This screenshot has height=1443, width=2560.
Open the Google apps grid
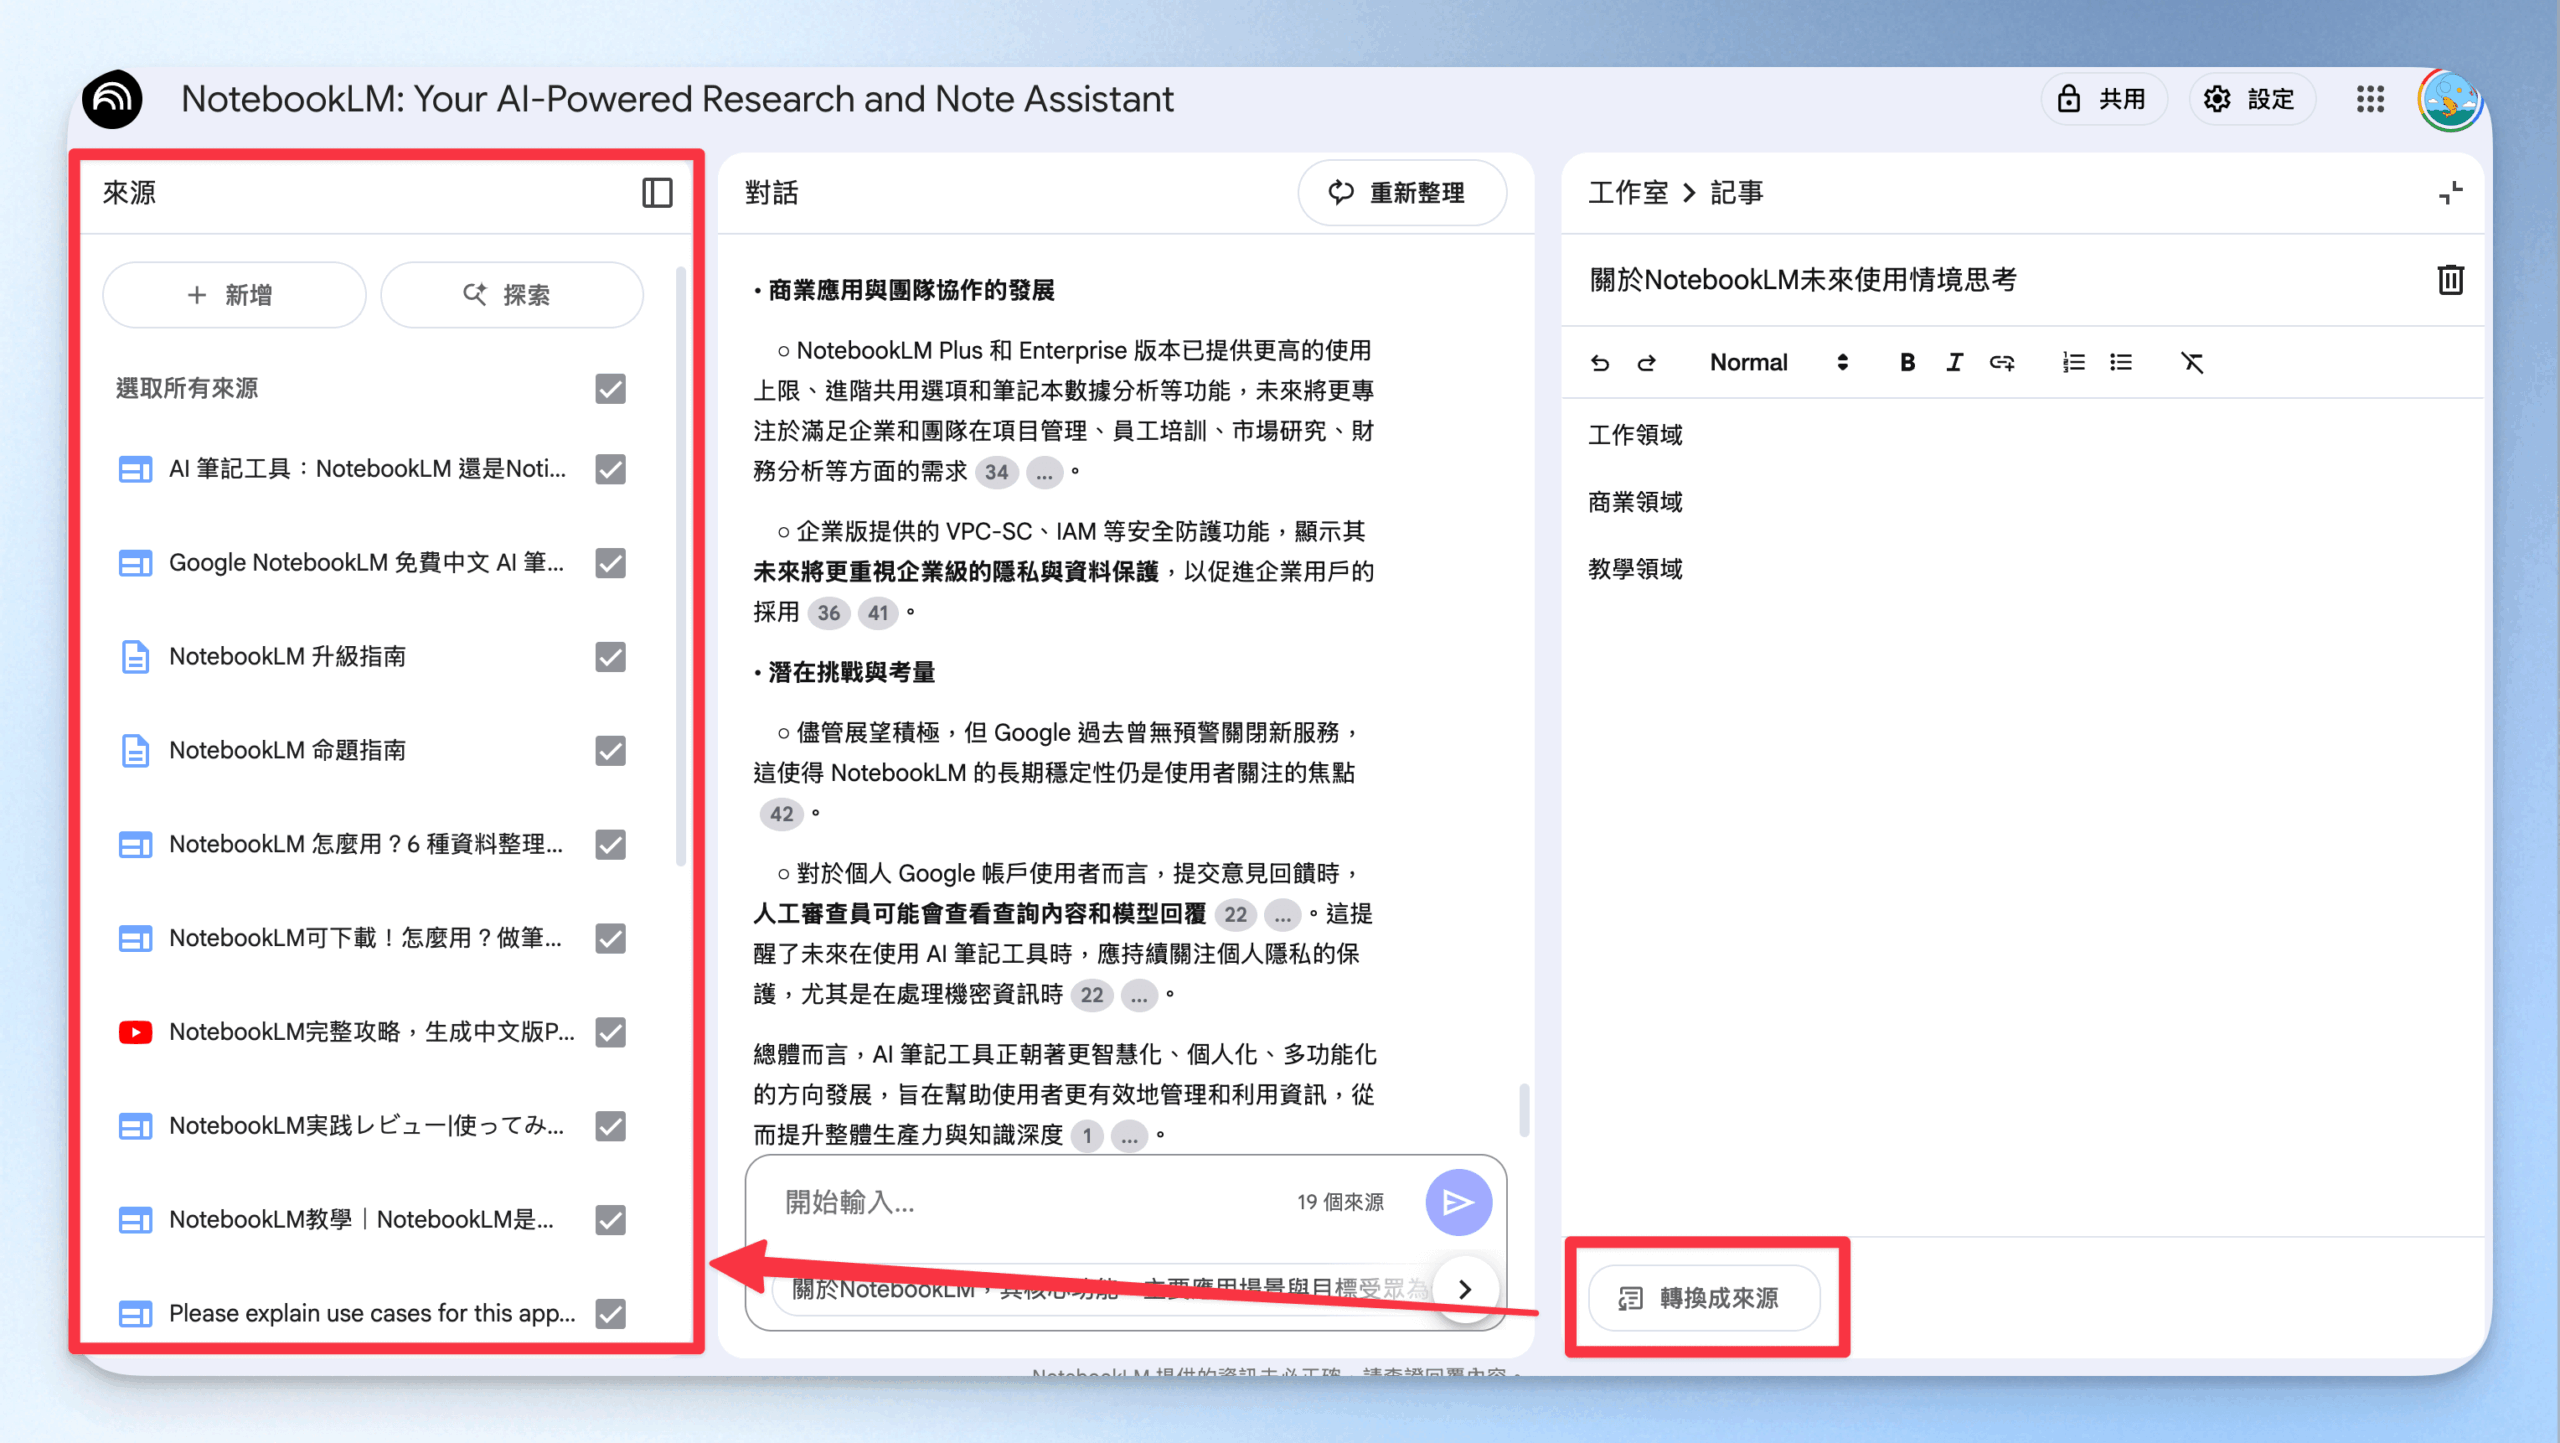pyautogui.click(x=2370, y=99)
